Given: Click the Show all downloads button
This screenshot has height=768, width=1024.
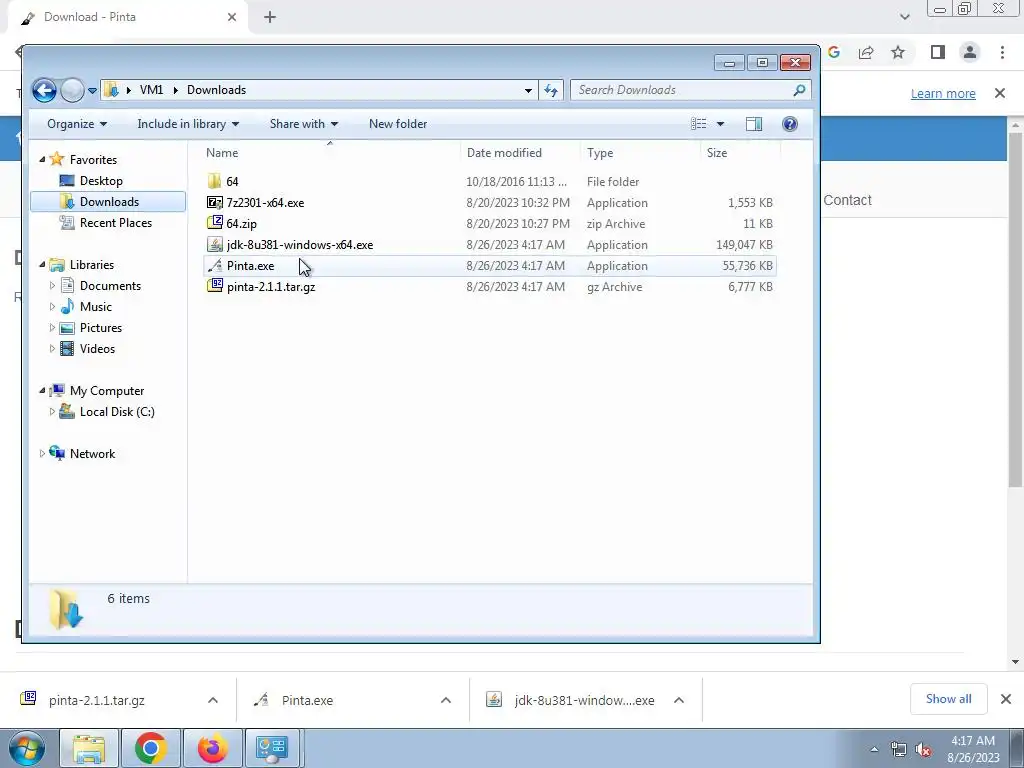Looking at the screenshot, I should click(x=948, y=699).
